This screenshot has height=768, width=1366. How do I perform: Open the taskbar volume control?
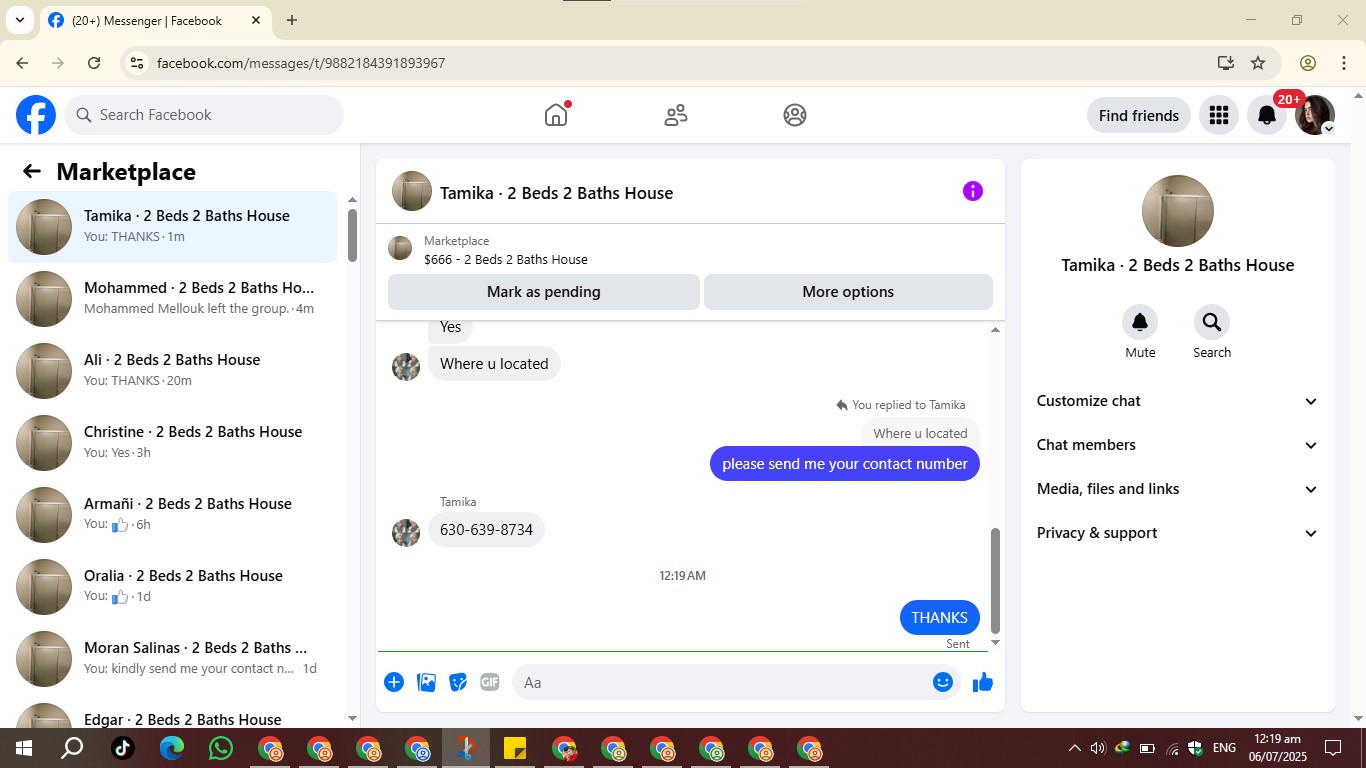point(1098,748)
